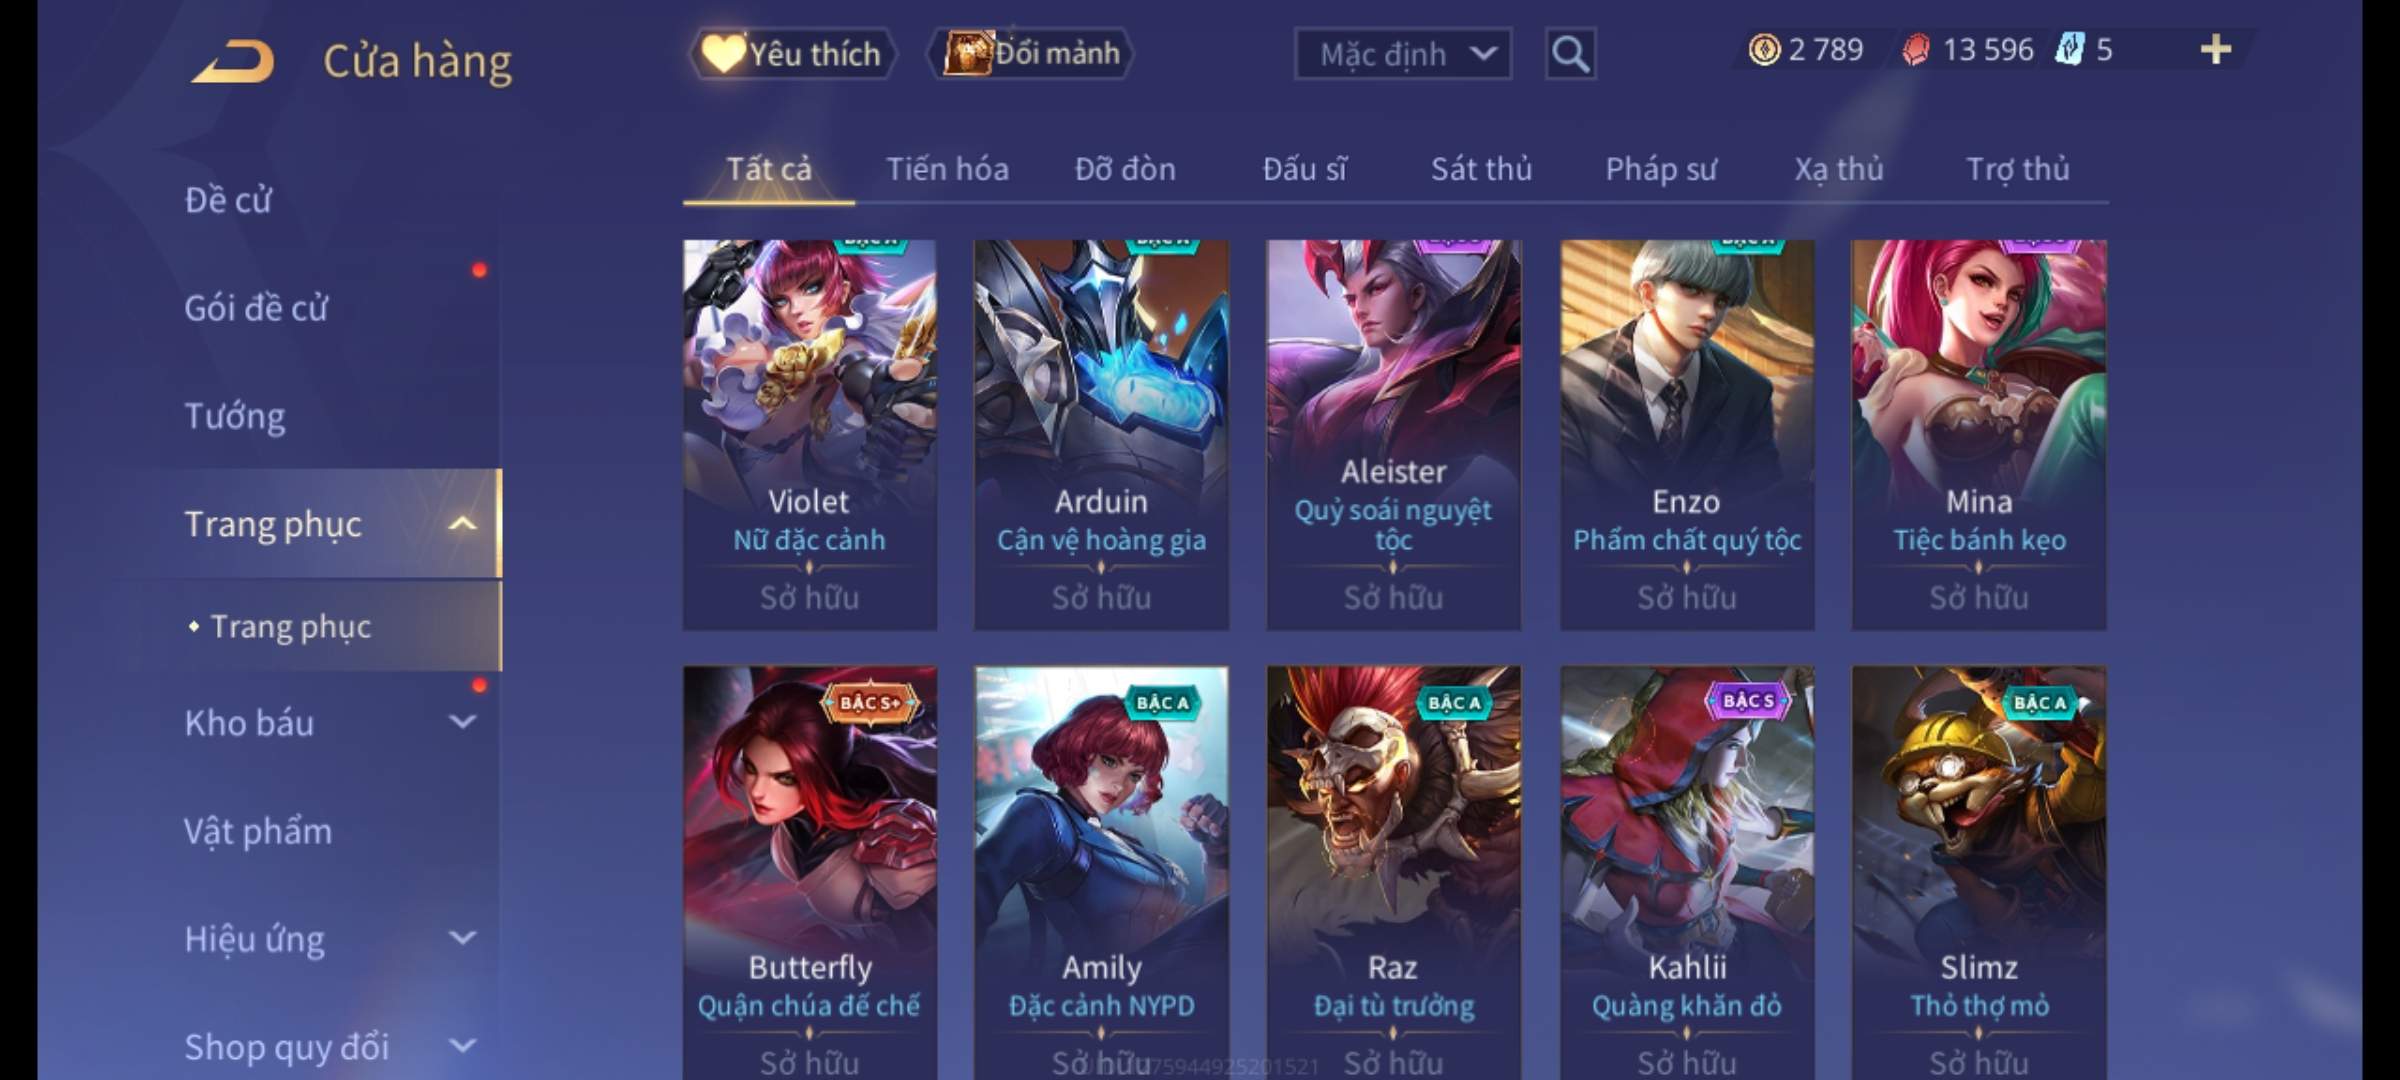Open Gói đề cử in sidebar

coord(256,308)
